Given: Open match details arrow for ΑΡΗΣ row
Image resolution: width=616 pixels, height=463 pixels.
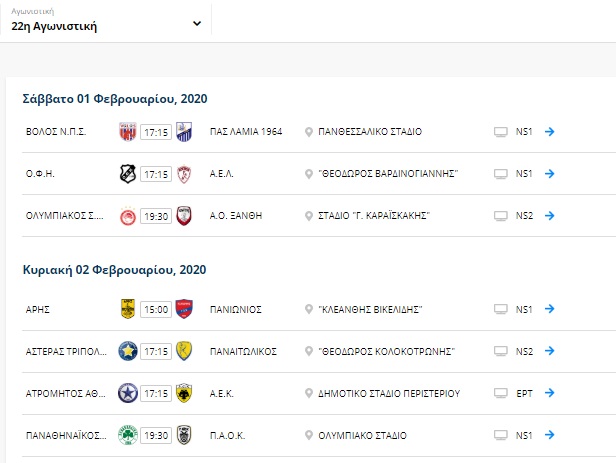Looking at the screenshot, I should [x=549, y=309].
